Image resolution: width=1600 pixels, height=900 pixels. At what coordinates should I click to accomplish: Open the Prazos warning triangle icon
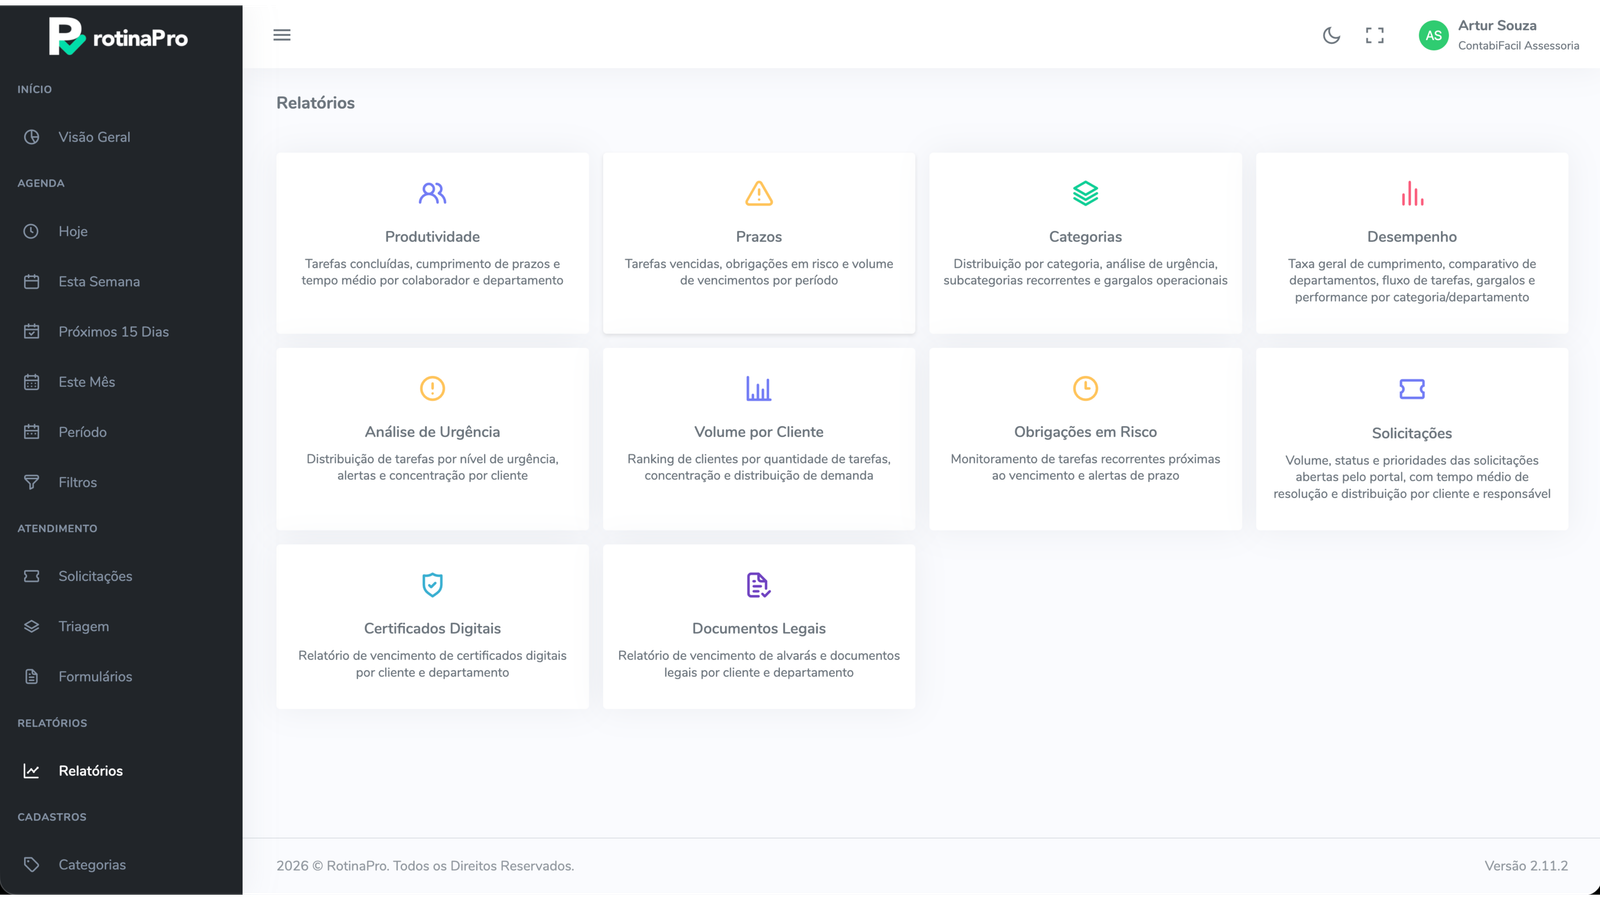click(x=759, y=193)
